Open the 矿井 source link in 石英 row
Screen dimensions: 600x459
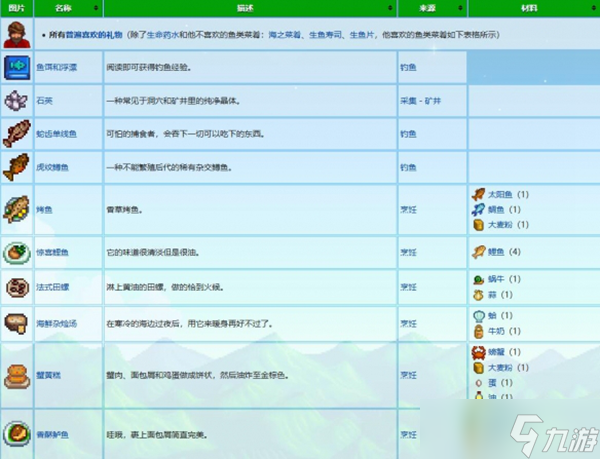point(433,101)
